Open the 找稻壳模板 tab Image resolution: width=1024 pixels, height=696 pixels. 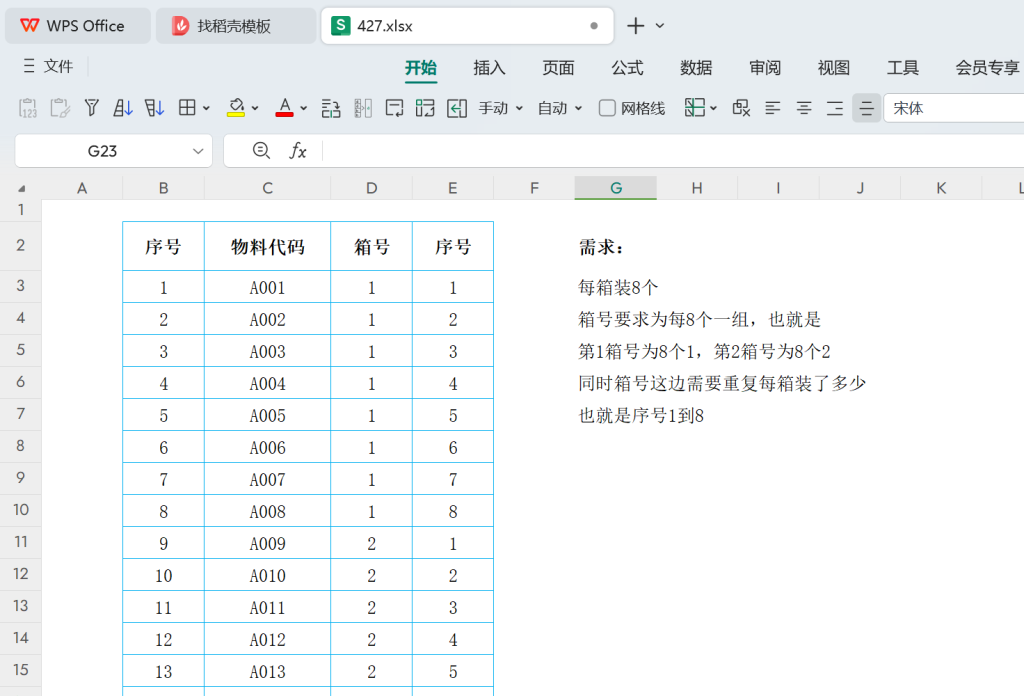pyautogui.click(x=236, y=26)
